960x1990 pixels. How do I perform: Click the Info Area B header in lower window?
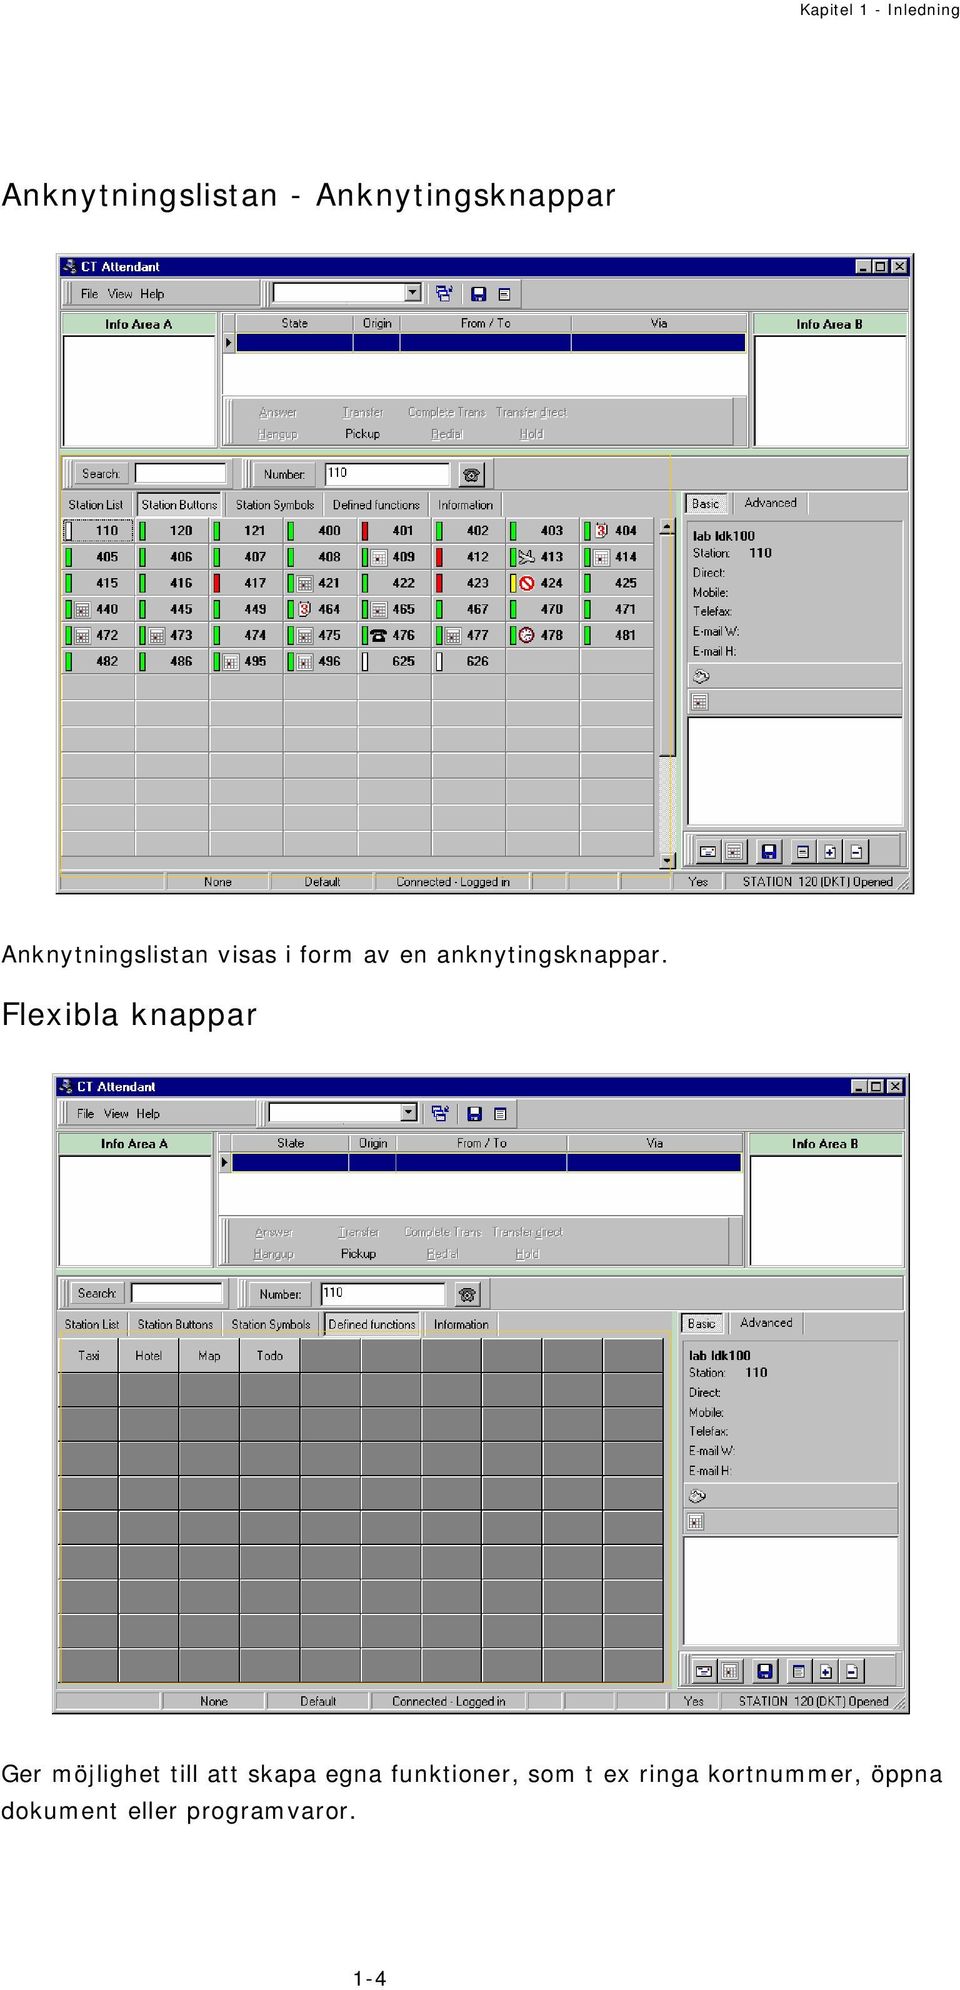tap(825, 1144)
